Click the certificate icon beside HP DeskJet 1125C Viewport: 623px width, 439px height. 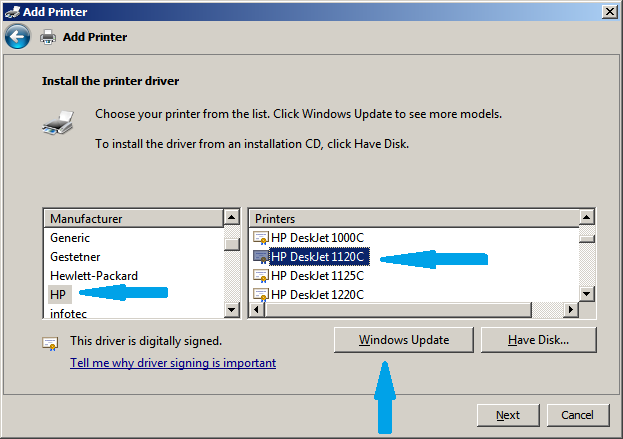(x=261, y=276)
